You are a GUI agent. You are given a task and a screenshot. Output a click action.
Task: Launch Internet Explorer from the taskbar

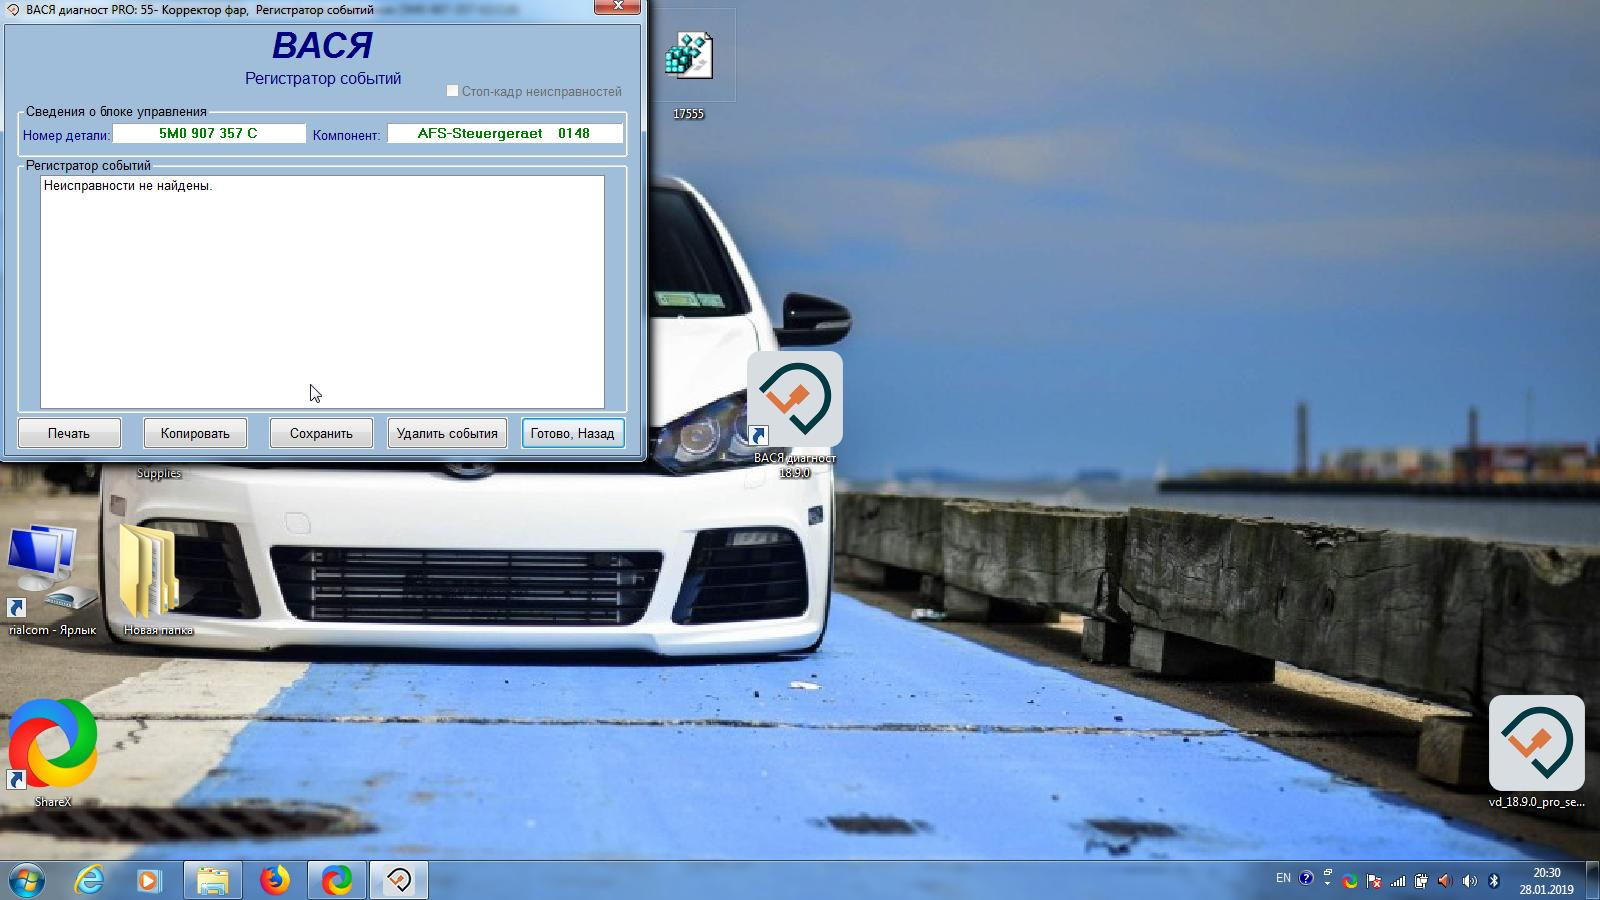[89, 880]
